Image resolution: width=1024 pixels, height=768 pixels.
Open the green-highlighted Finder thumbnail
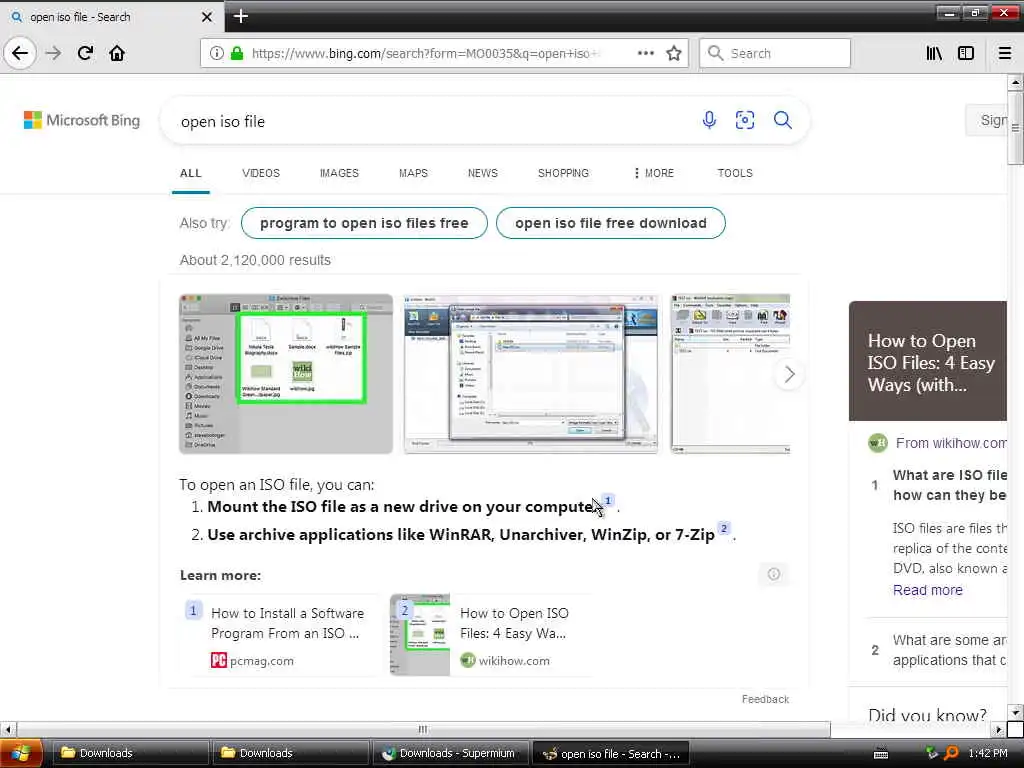(x=286, y=374)
